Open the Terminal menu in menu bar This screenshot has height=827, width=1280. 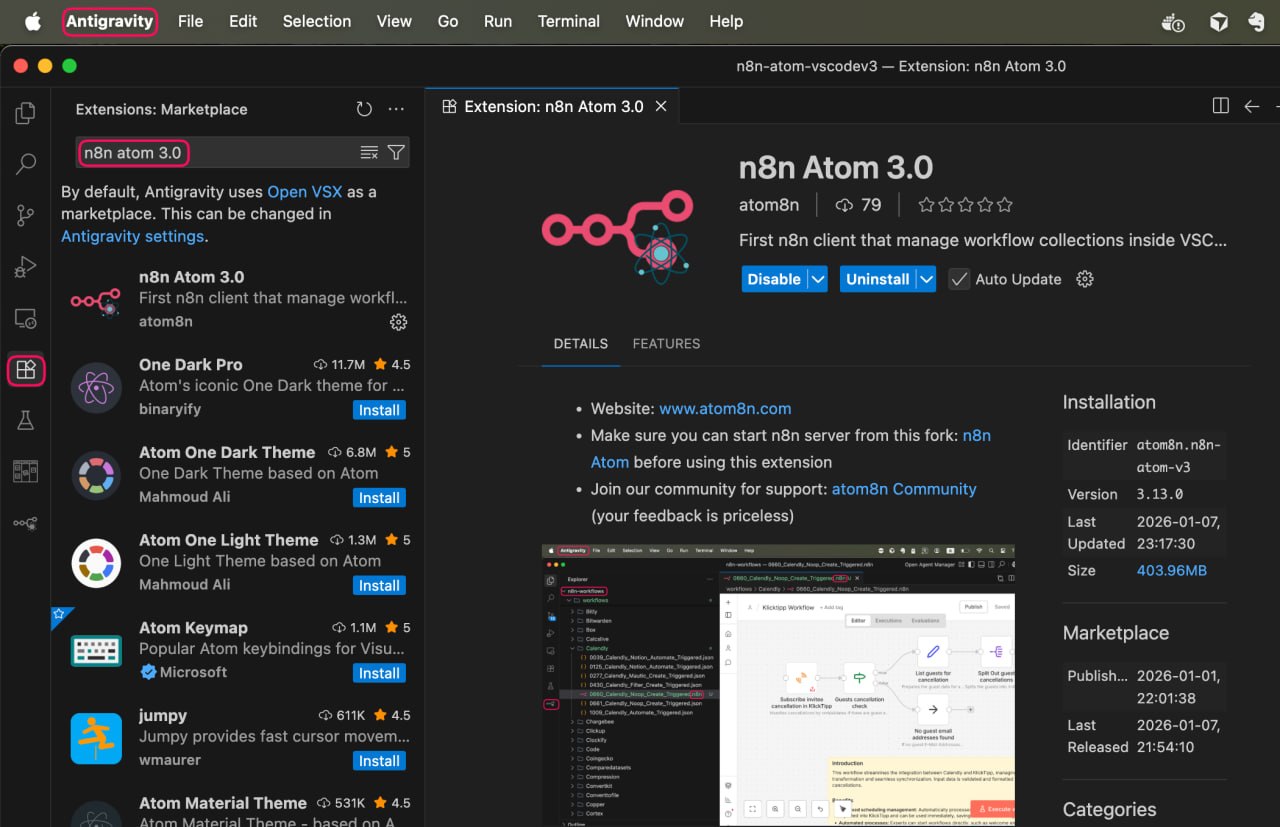(568, 21)
